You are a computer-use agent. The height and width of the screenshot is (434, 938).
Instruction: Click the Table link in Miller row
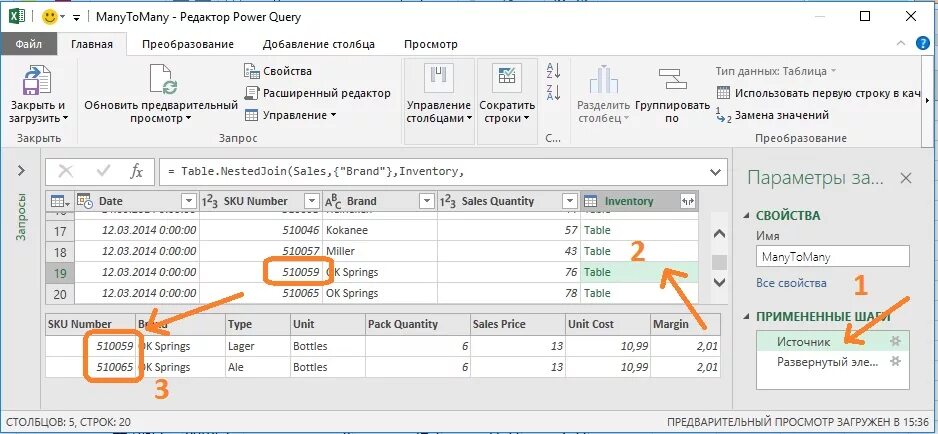click(x=597, y=251)
